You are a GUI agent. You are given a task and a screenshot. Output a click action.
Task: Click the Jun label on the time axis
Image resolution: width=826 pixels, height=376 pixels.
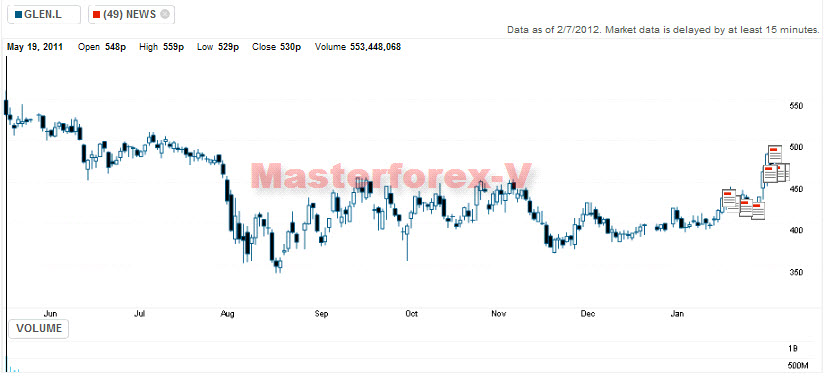(51, 314)
